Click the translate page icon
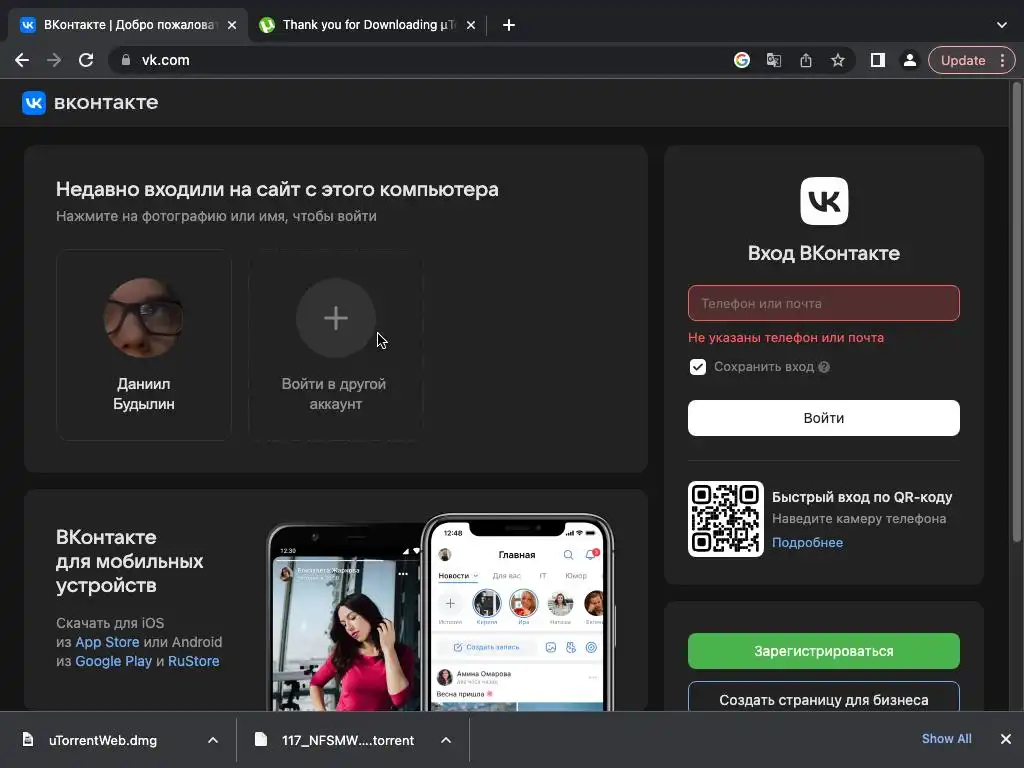 [774, 60]
